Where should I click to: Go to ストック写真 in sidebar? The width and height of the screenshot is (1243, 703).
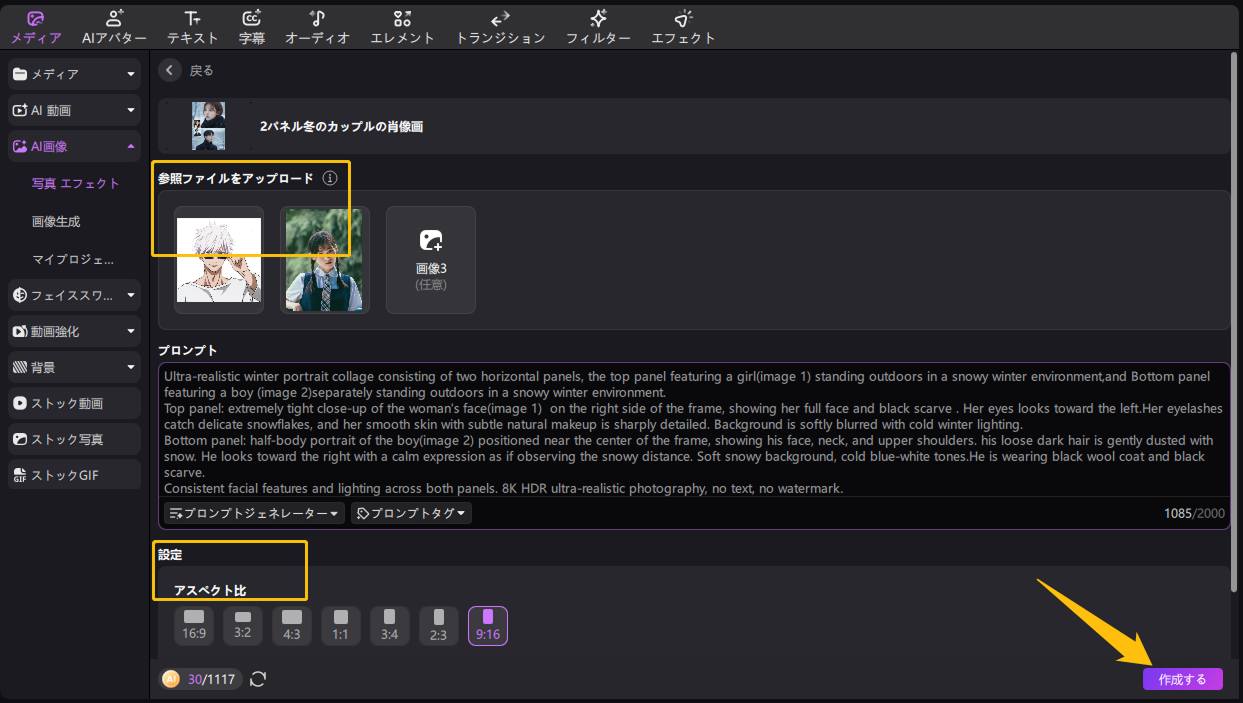pyautogui.click(x=74, y=439)
